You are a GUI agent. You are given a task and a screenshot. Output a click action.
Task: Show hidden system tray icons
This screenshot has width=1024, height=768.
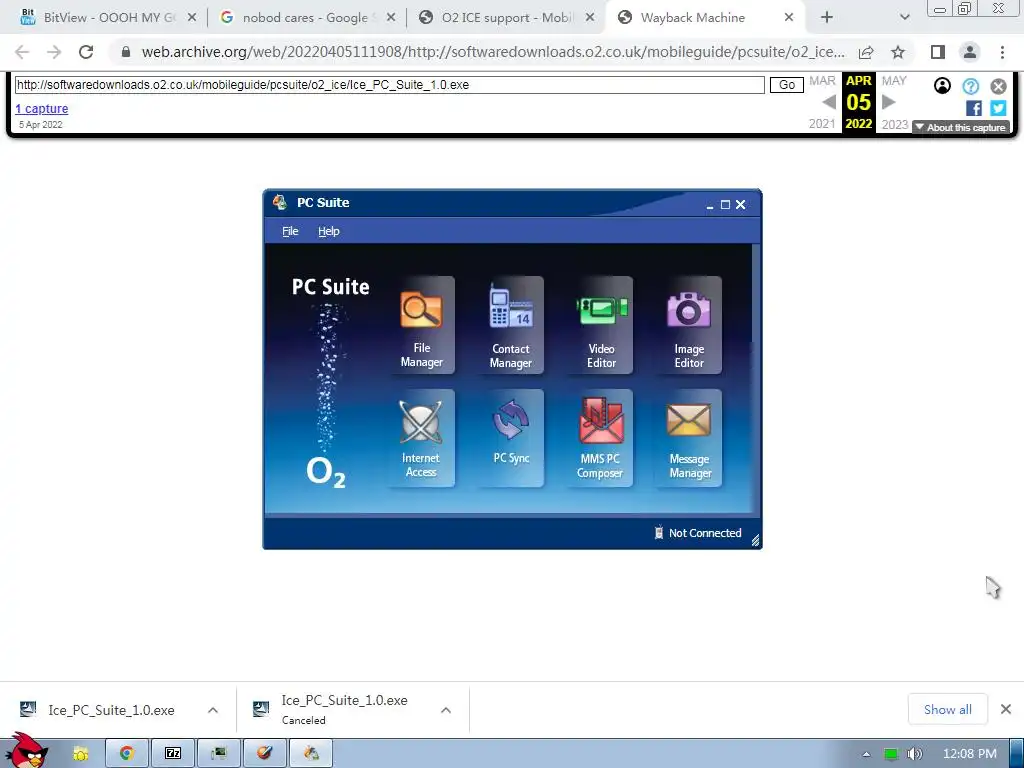coord(866,754)
